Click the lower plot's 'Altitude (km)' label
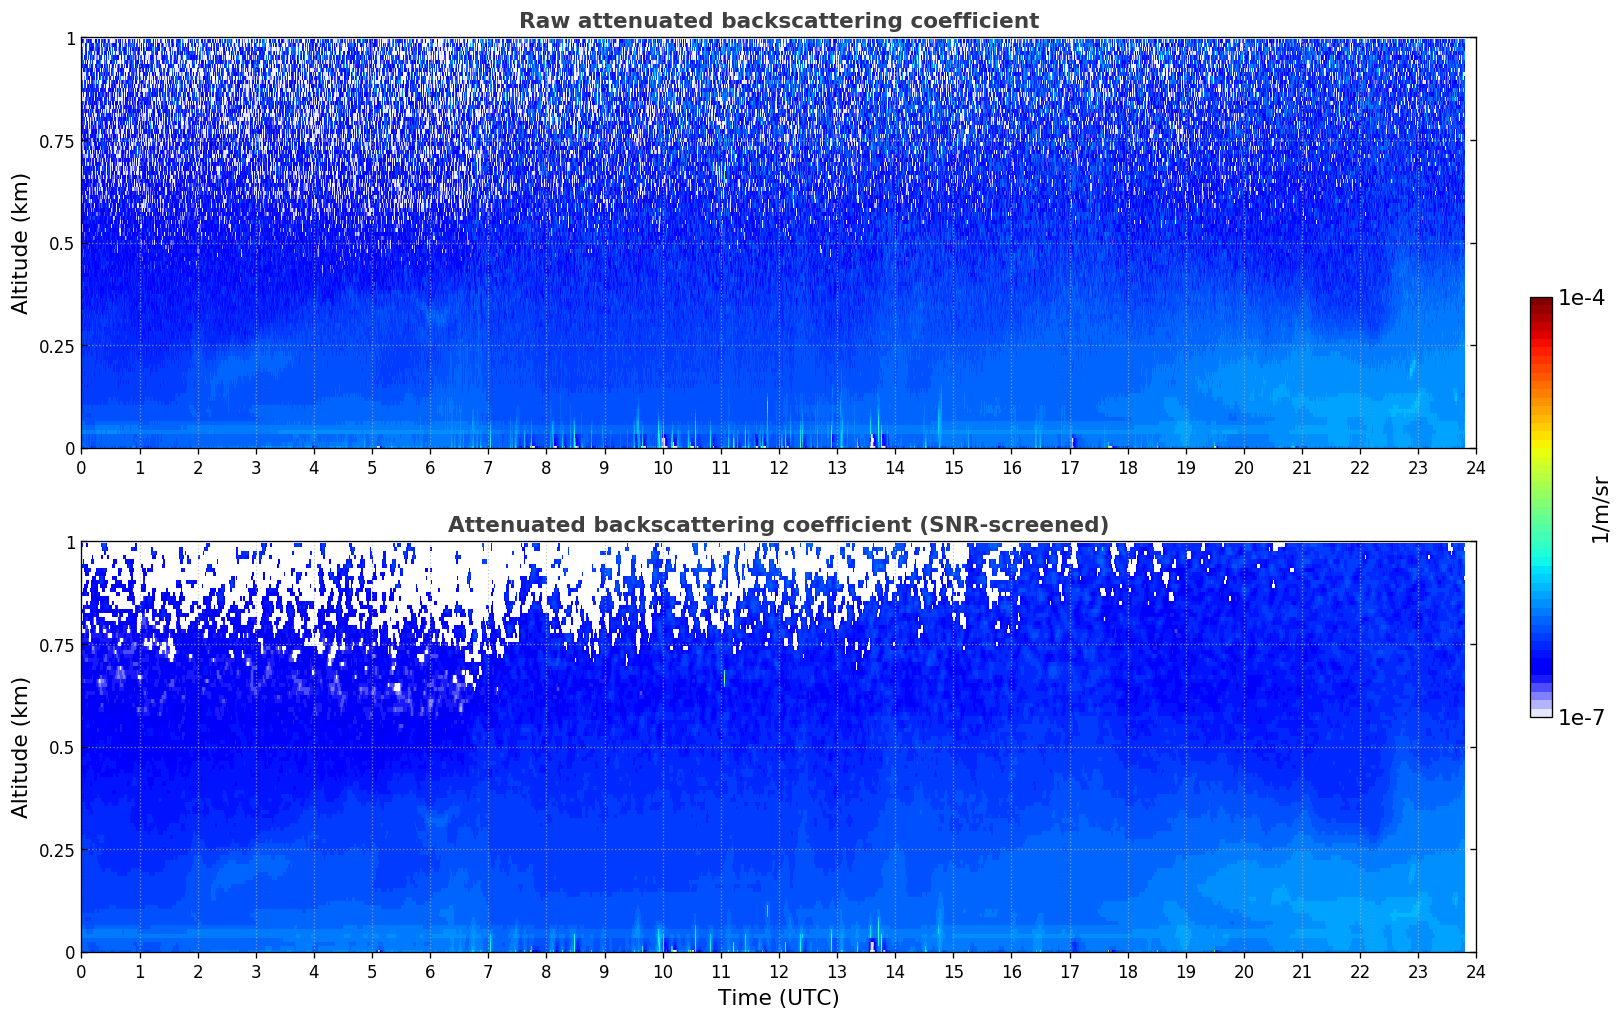The width and height of the screenshot is (1621, 1020). (20, 747)
